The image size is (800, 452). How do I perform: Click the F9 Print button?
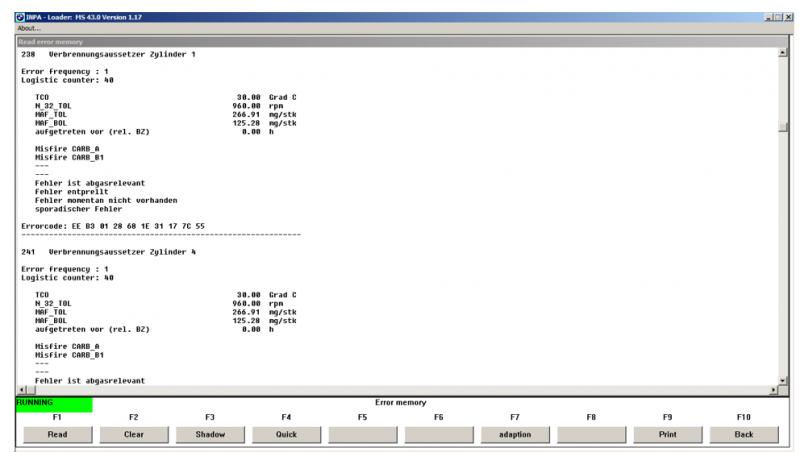(x=667, y=435)
